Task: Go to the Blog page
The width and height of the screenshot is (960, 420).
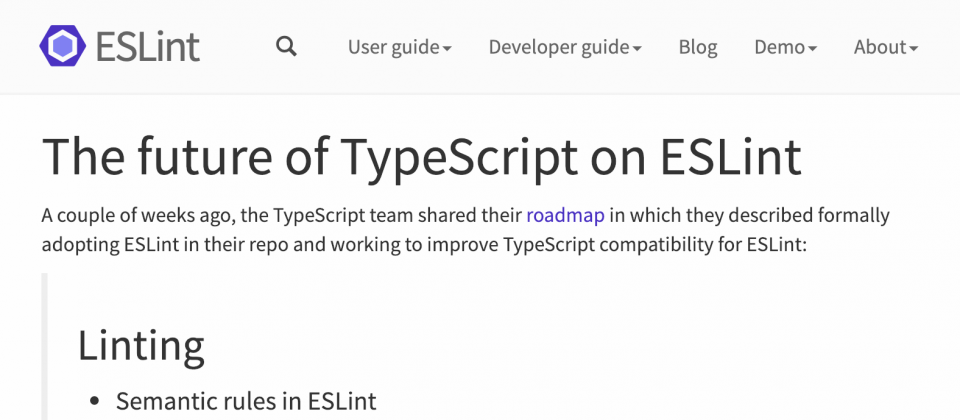Action: pos(698,47)
